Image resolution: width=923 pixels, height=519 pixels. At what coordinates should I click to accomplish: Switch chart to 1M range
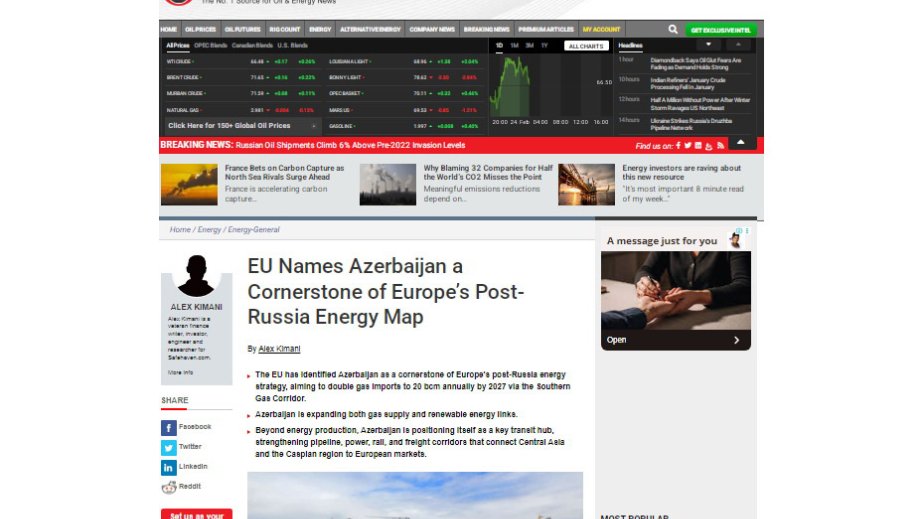tap(514, 45)
